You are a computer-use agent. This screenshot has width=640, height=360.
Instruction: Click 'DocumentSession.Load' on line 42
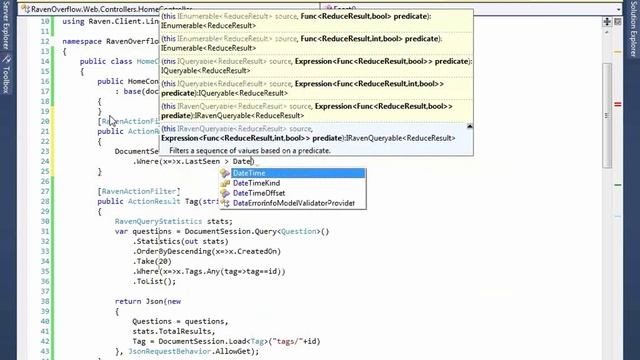pyautogui.click(x=202, y=341)
